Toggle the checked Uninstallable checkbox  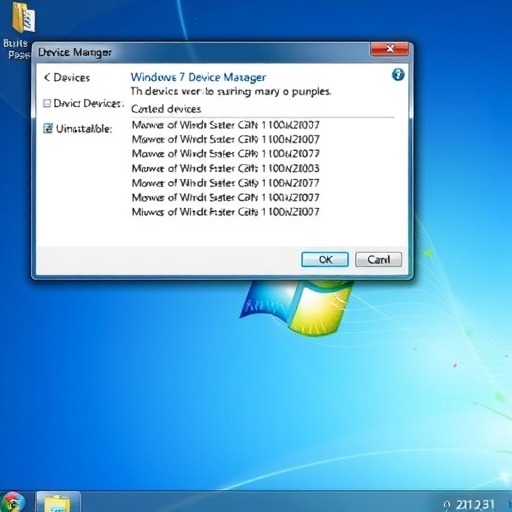(48, 128)
